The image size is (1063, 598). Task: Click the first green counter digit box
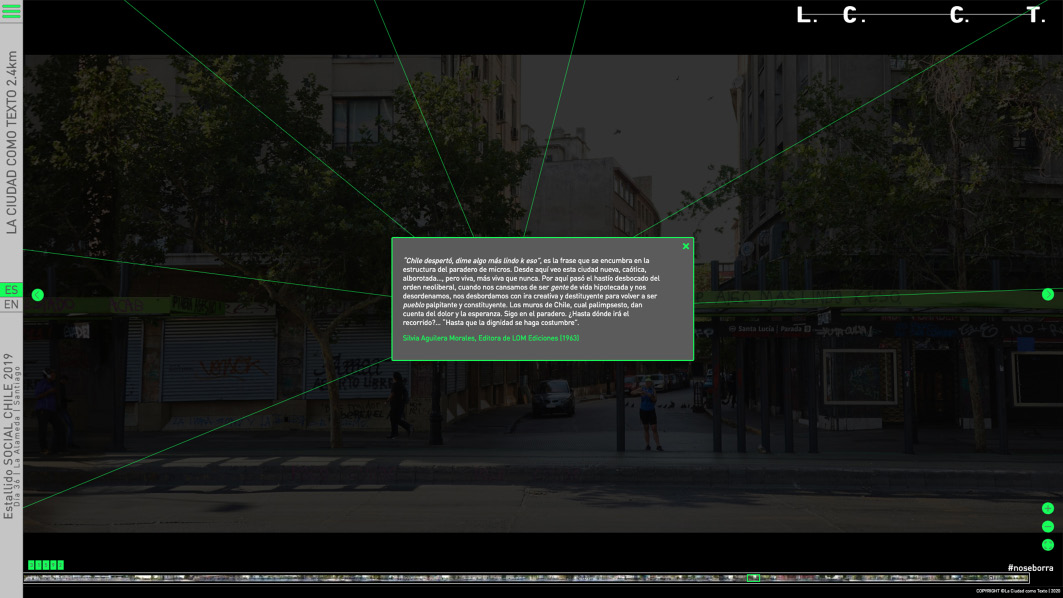click(32, 565)
